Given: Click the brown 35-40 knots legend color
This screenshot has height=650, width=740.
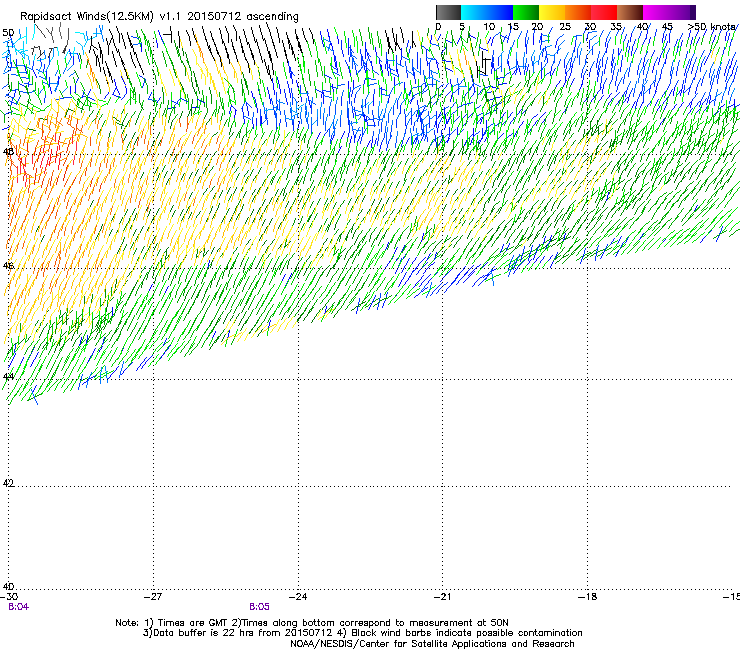Looking at the screenshot, I should click(x=630, y=12).
